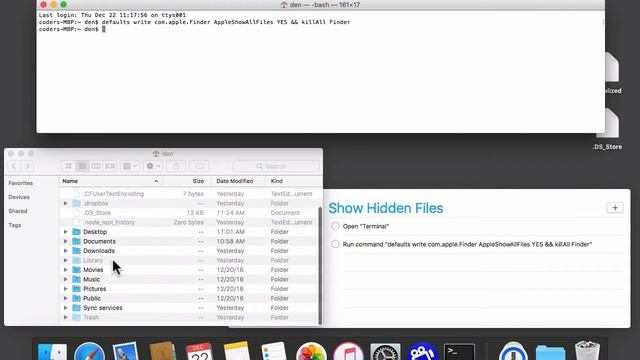Open the Trash in the Dock
The height and width of the screenshot is (360, 640).
pos(587,351)
